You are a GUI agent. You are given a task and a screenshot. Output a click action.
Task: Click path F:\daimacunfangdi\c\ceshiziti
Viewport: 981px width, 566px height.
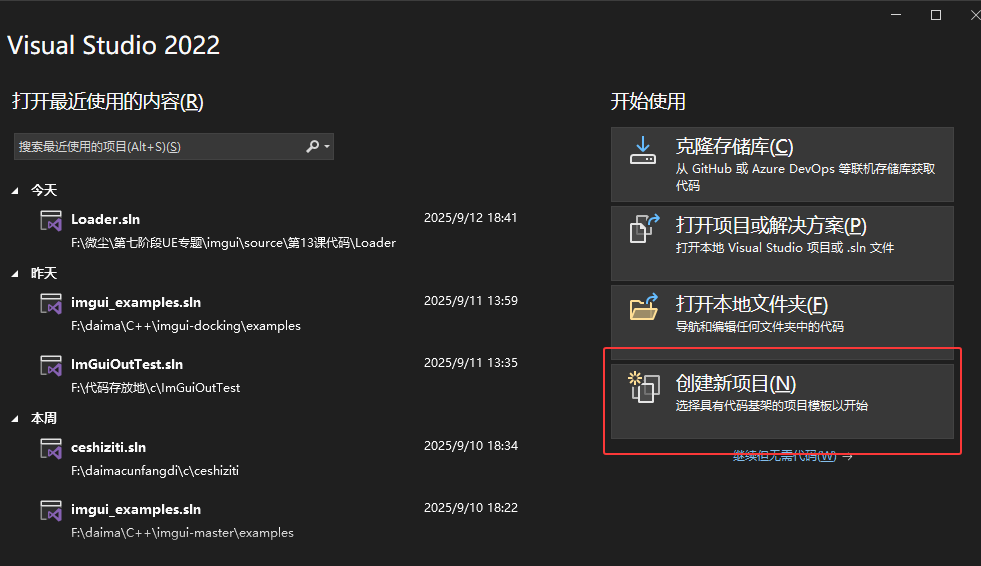[155, 471]
